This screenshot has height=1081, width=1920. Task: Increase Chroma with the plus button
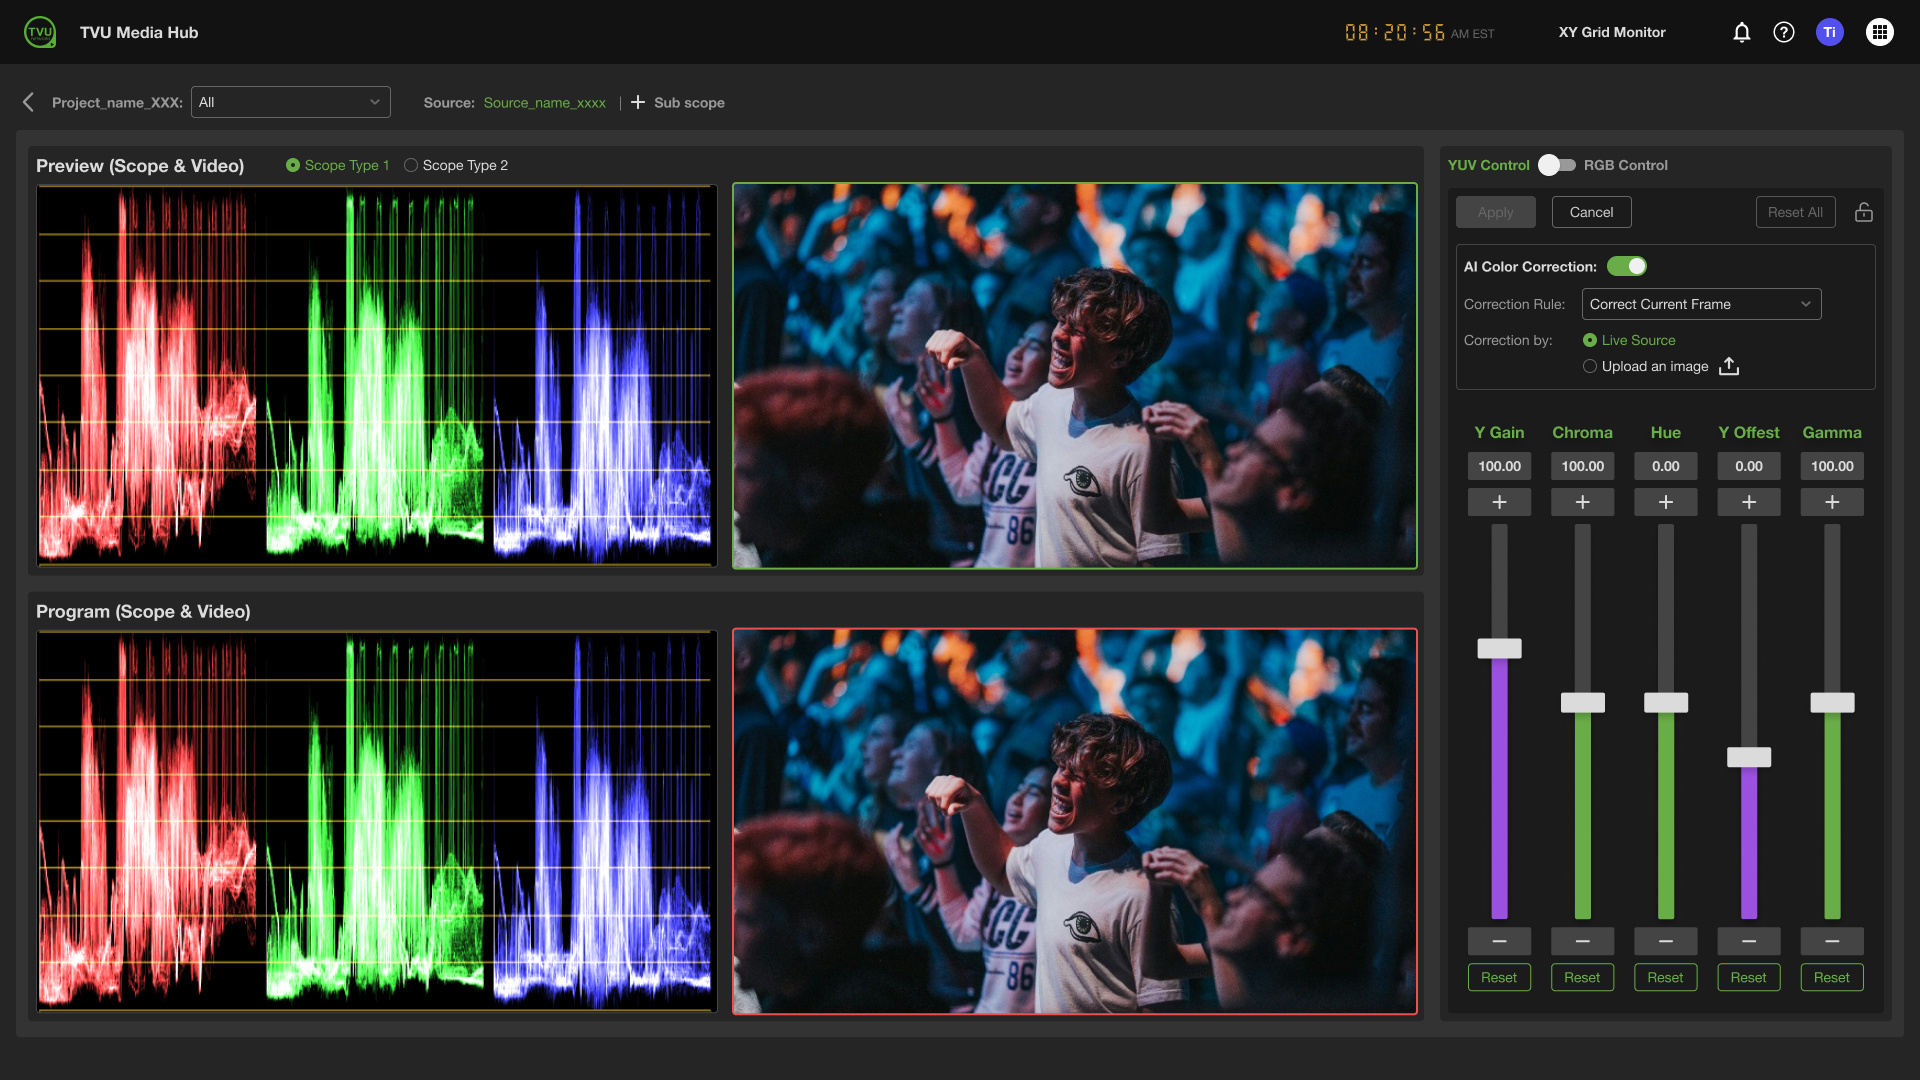click(x=1582, y=502)
